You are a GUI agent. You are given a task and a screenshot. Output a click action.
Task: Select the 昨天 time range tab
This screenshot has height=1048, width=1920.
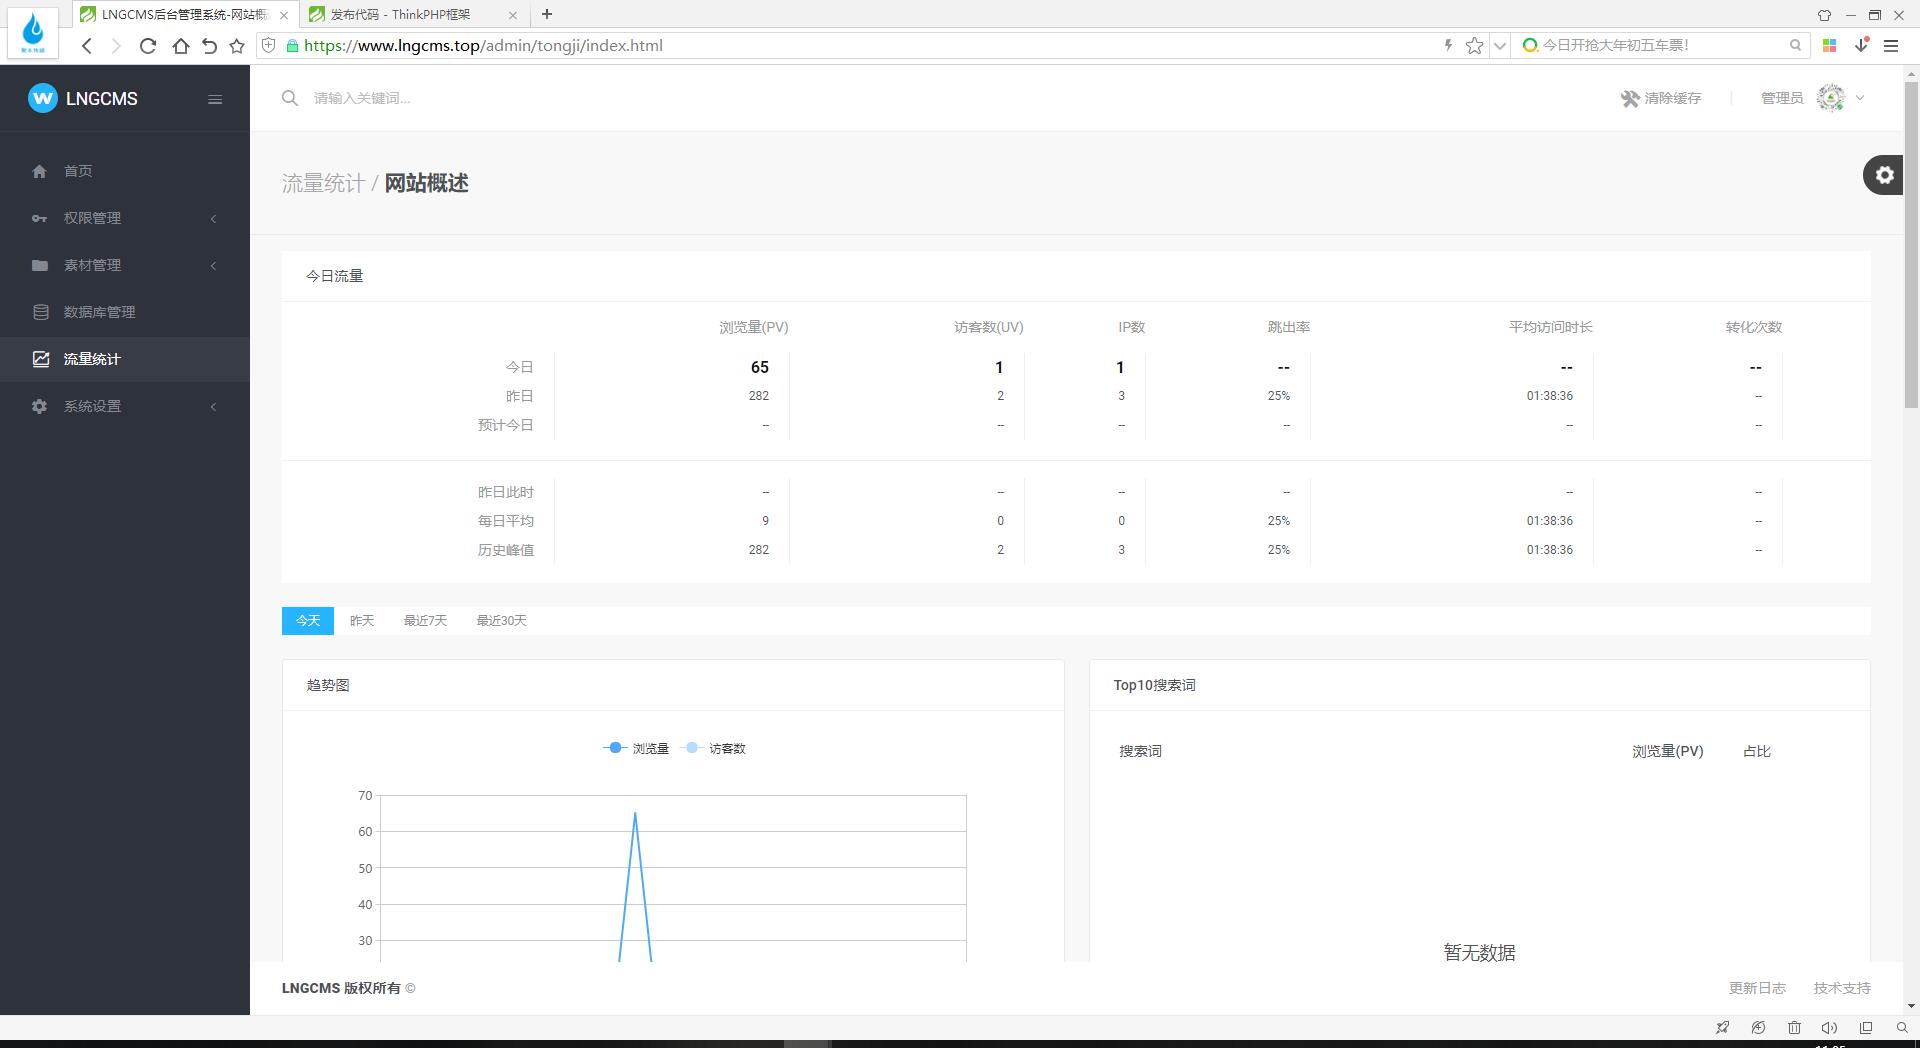[362, 621]
